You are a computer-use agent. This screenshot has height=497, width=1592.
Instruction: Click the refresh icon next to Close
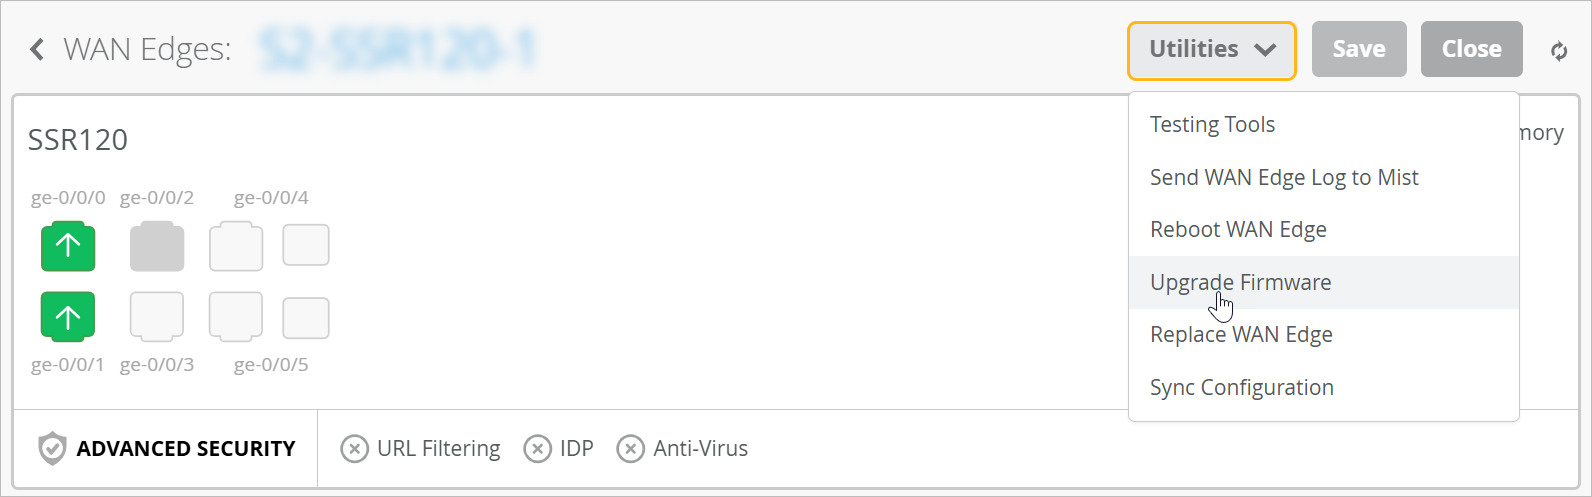(x=1558, y=50)
